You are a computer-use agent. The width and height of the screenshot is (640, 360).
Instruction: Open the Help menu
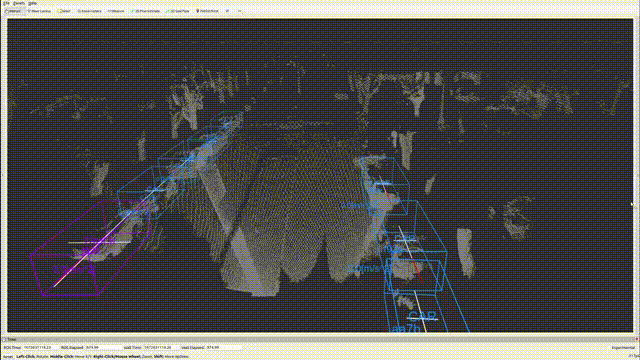point(33,3)
